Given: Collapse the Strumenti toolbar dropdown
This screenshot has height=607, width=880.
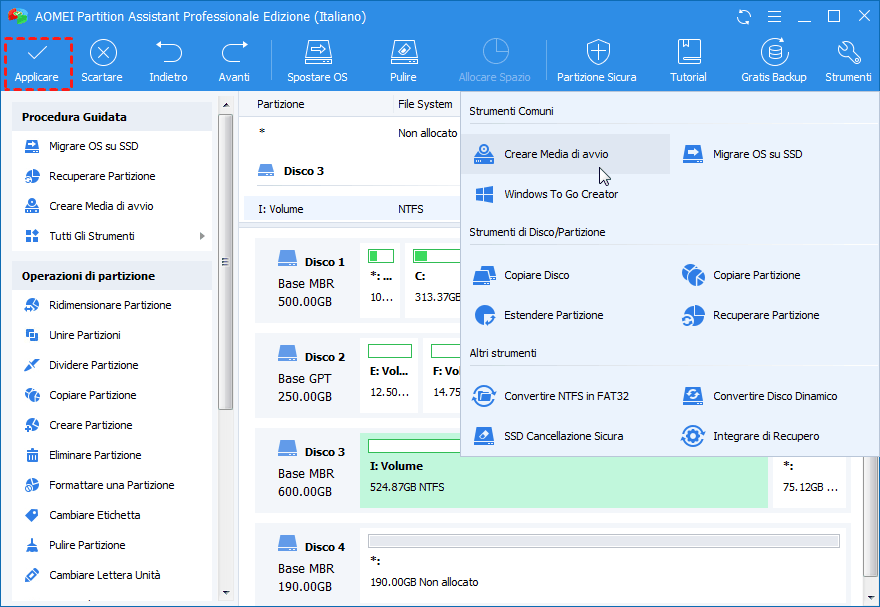Looking at the screenshot, I should 848,61.
